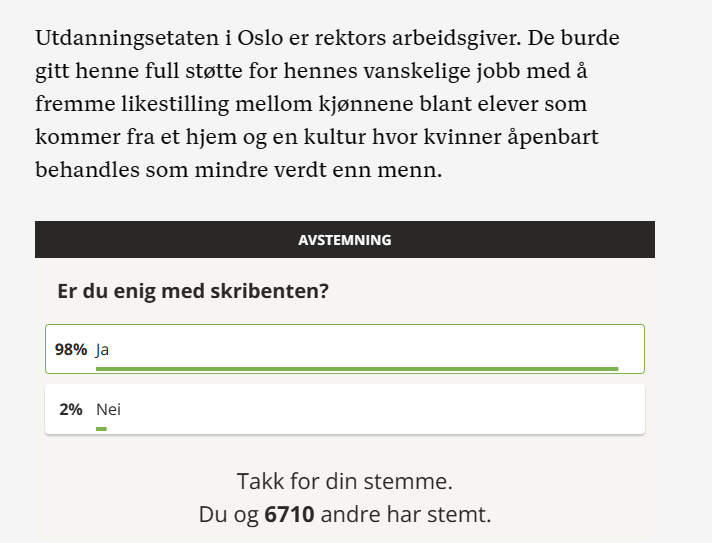Click the short green Nei result bar
Image resolution: width=712 pixels, height=543 pixels.
tap(101, 429)
